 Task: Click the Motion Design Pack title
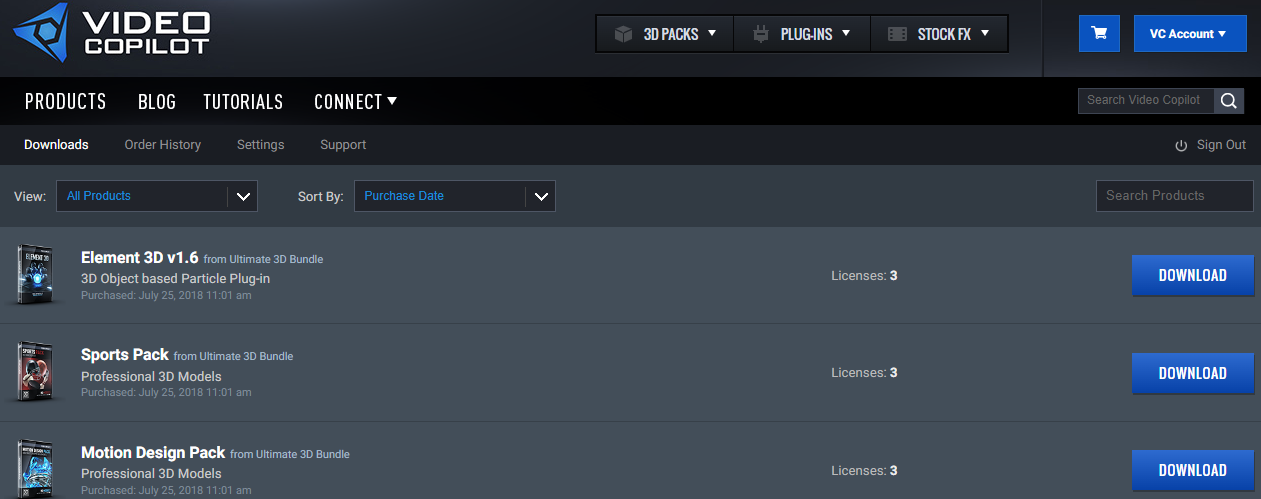click(x=153, y=452)
